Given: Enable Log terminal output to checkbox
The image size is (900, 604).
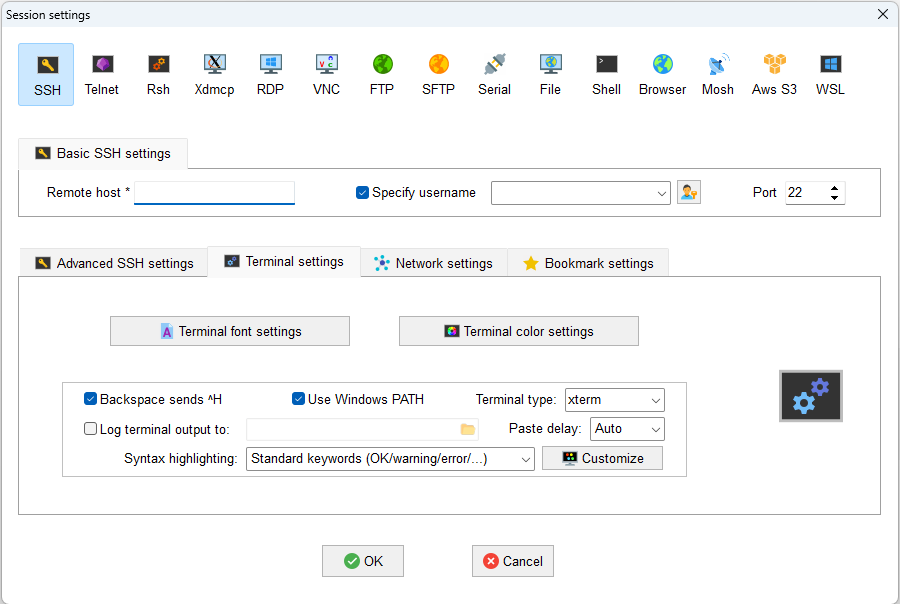Looking at the screenshot, I should 90,429.
